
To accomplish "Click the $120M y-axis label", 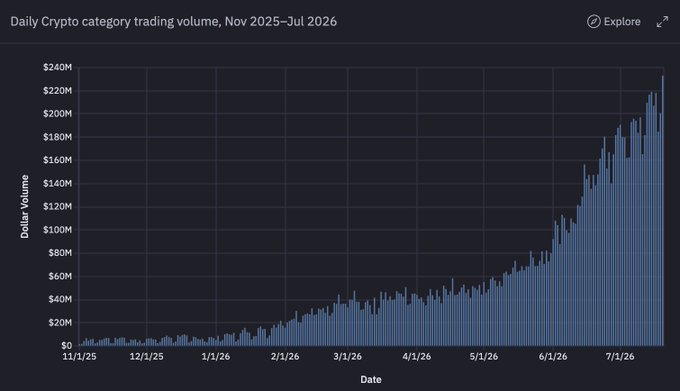I will [58, 206].
